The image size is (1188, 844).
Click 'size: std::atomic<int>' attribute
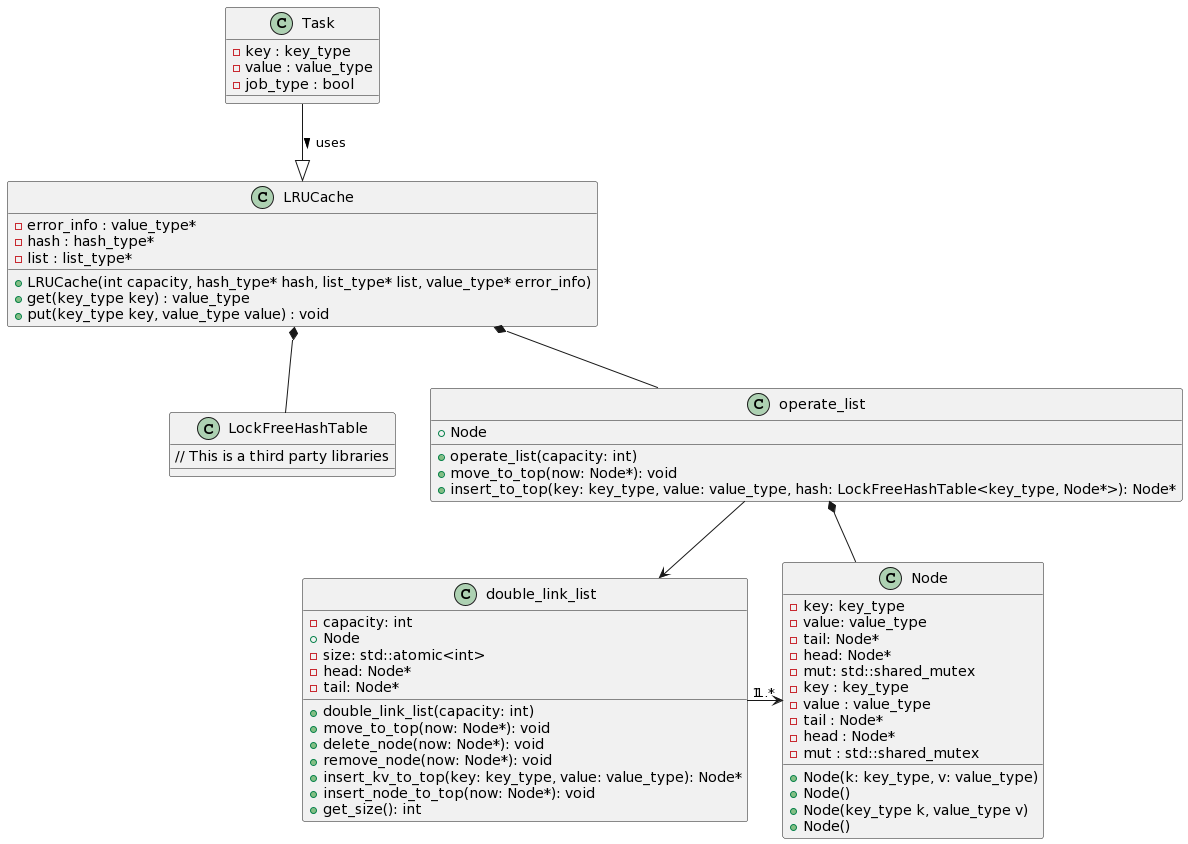[404, 655]
